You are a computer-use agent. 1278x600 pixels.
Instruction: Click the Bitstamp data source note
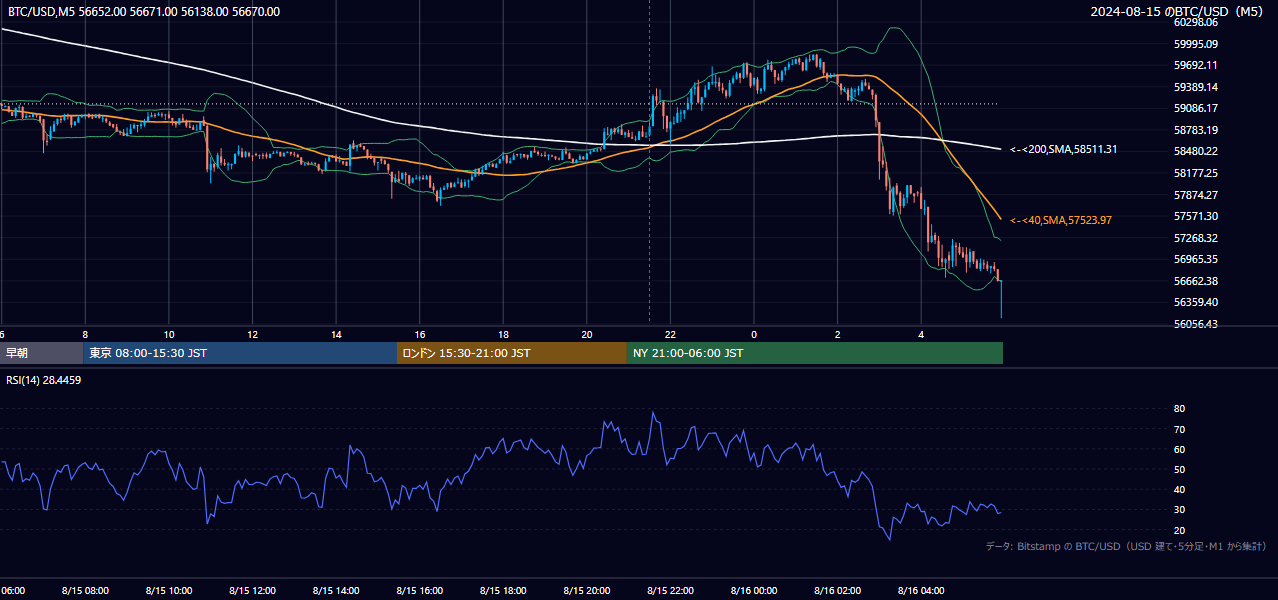[1126, 546]
